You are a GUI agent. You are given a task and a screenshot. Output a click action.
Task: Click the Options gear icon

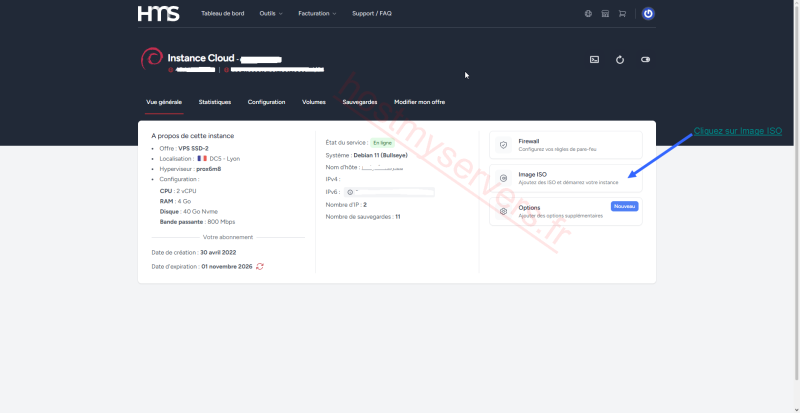click(x=504, y=211)
